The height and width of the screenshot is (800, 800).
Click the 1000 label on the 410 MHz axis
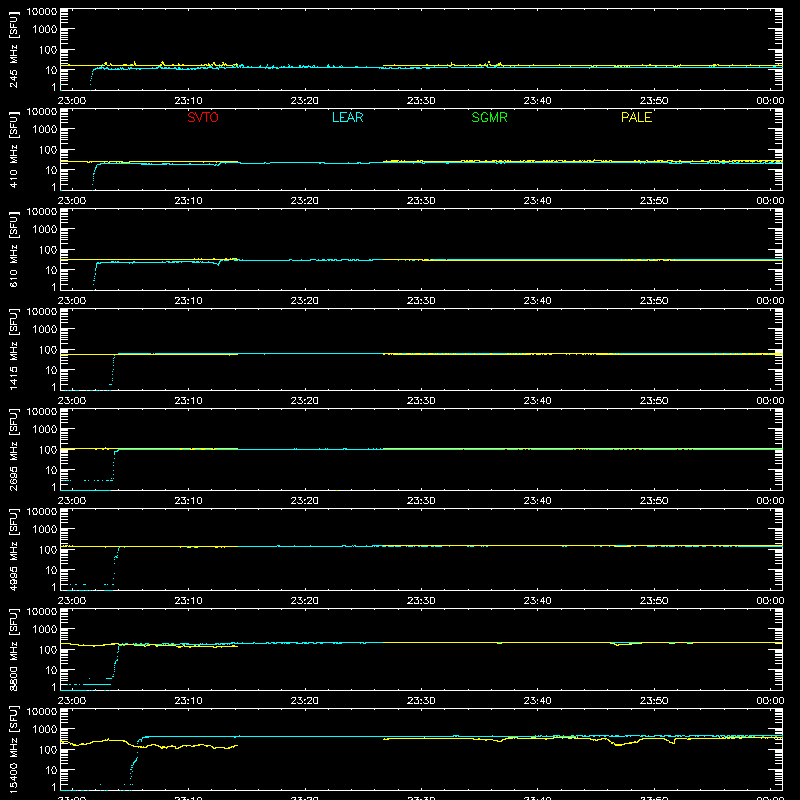click(45, 130)
